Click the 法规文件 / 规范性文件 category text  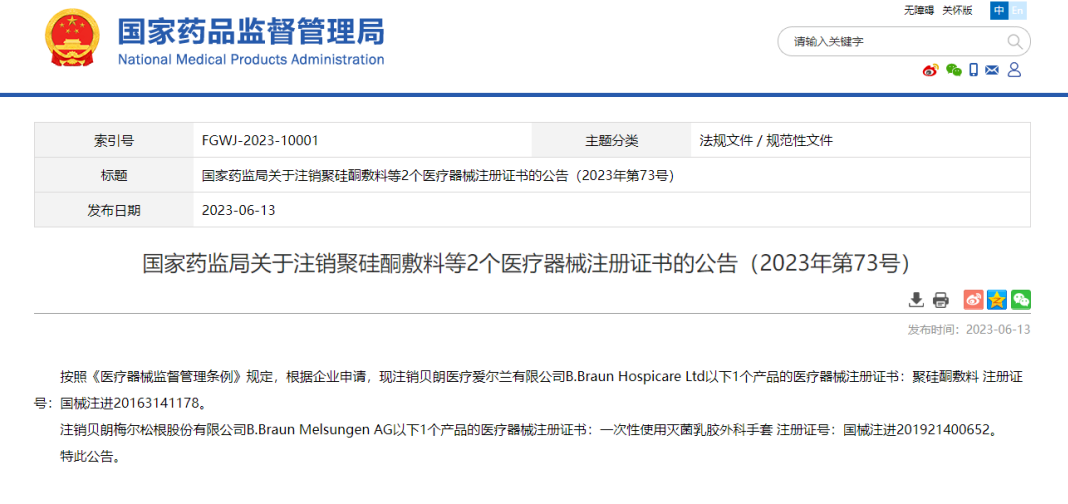[x=766, y=141]
